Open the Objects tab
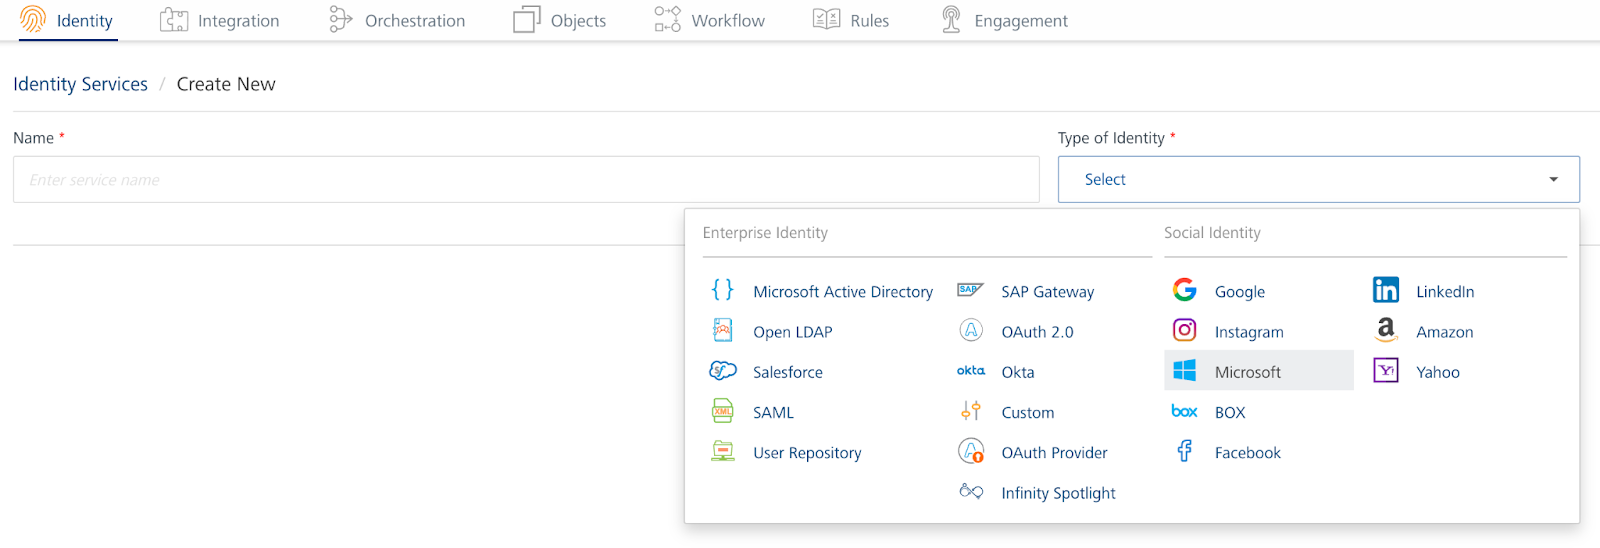 [x=559, y=21]
